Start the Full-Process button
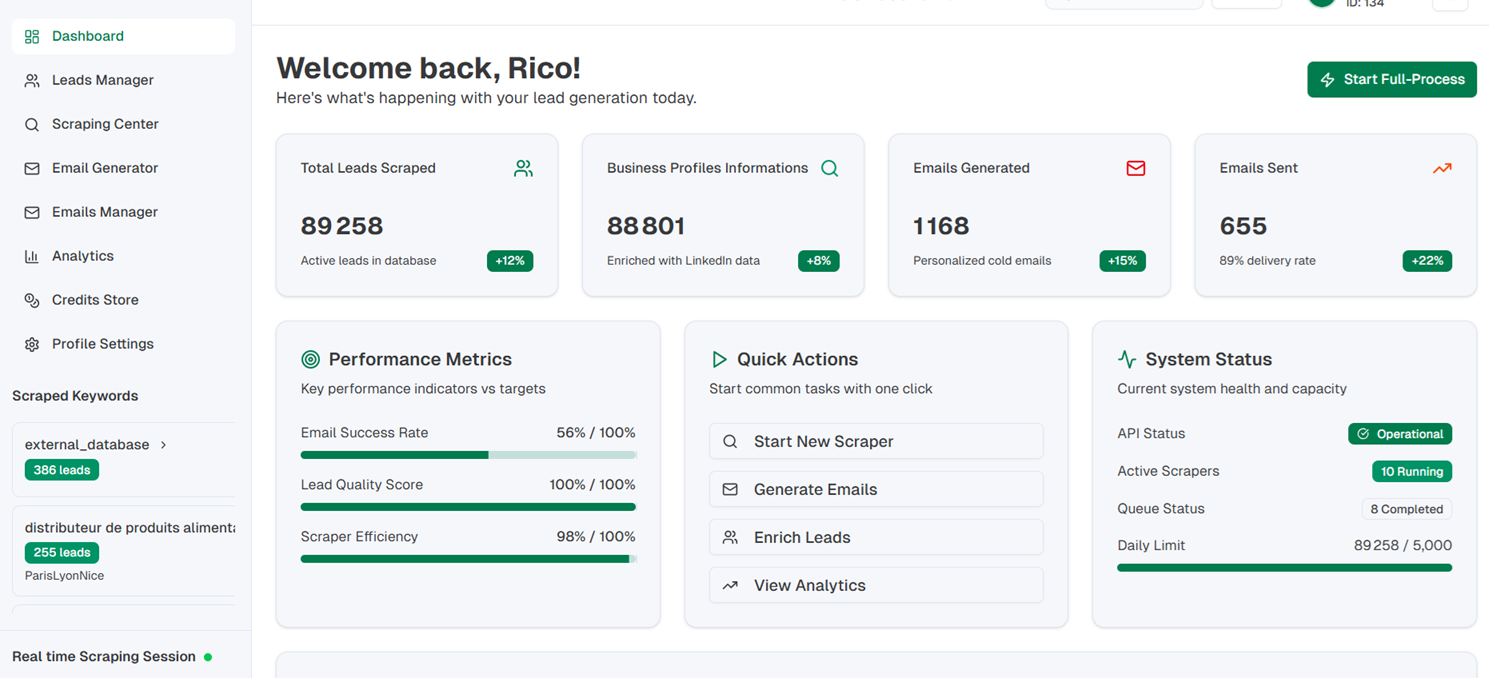This screenshot has width=1489, height=678. coord(1392,80)
